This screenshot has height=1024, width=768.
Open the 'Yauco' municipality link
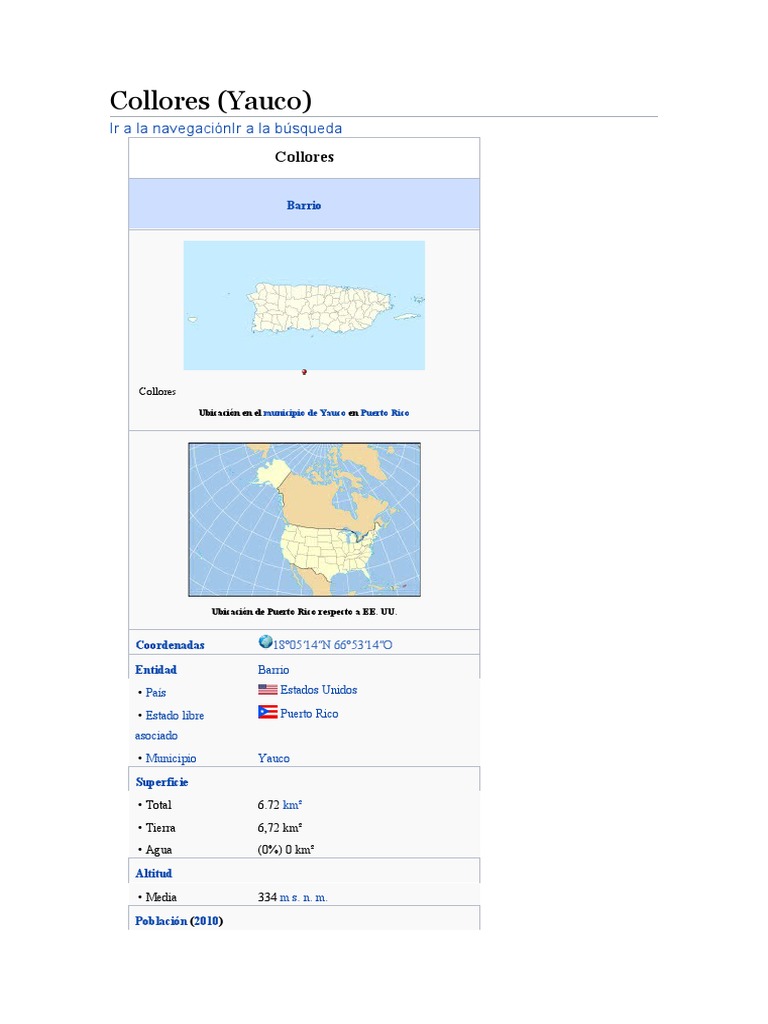274,758
